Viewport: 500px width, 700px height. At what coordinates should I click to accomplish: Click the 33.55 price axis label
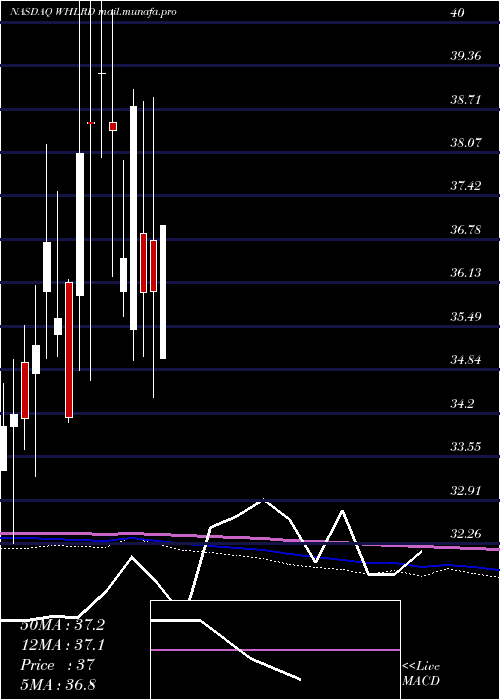pos(466,446)
